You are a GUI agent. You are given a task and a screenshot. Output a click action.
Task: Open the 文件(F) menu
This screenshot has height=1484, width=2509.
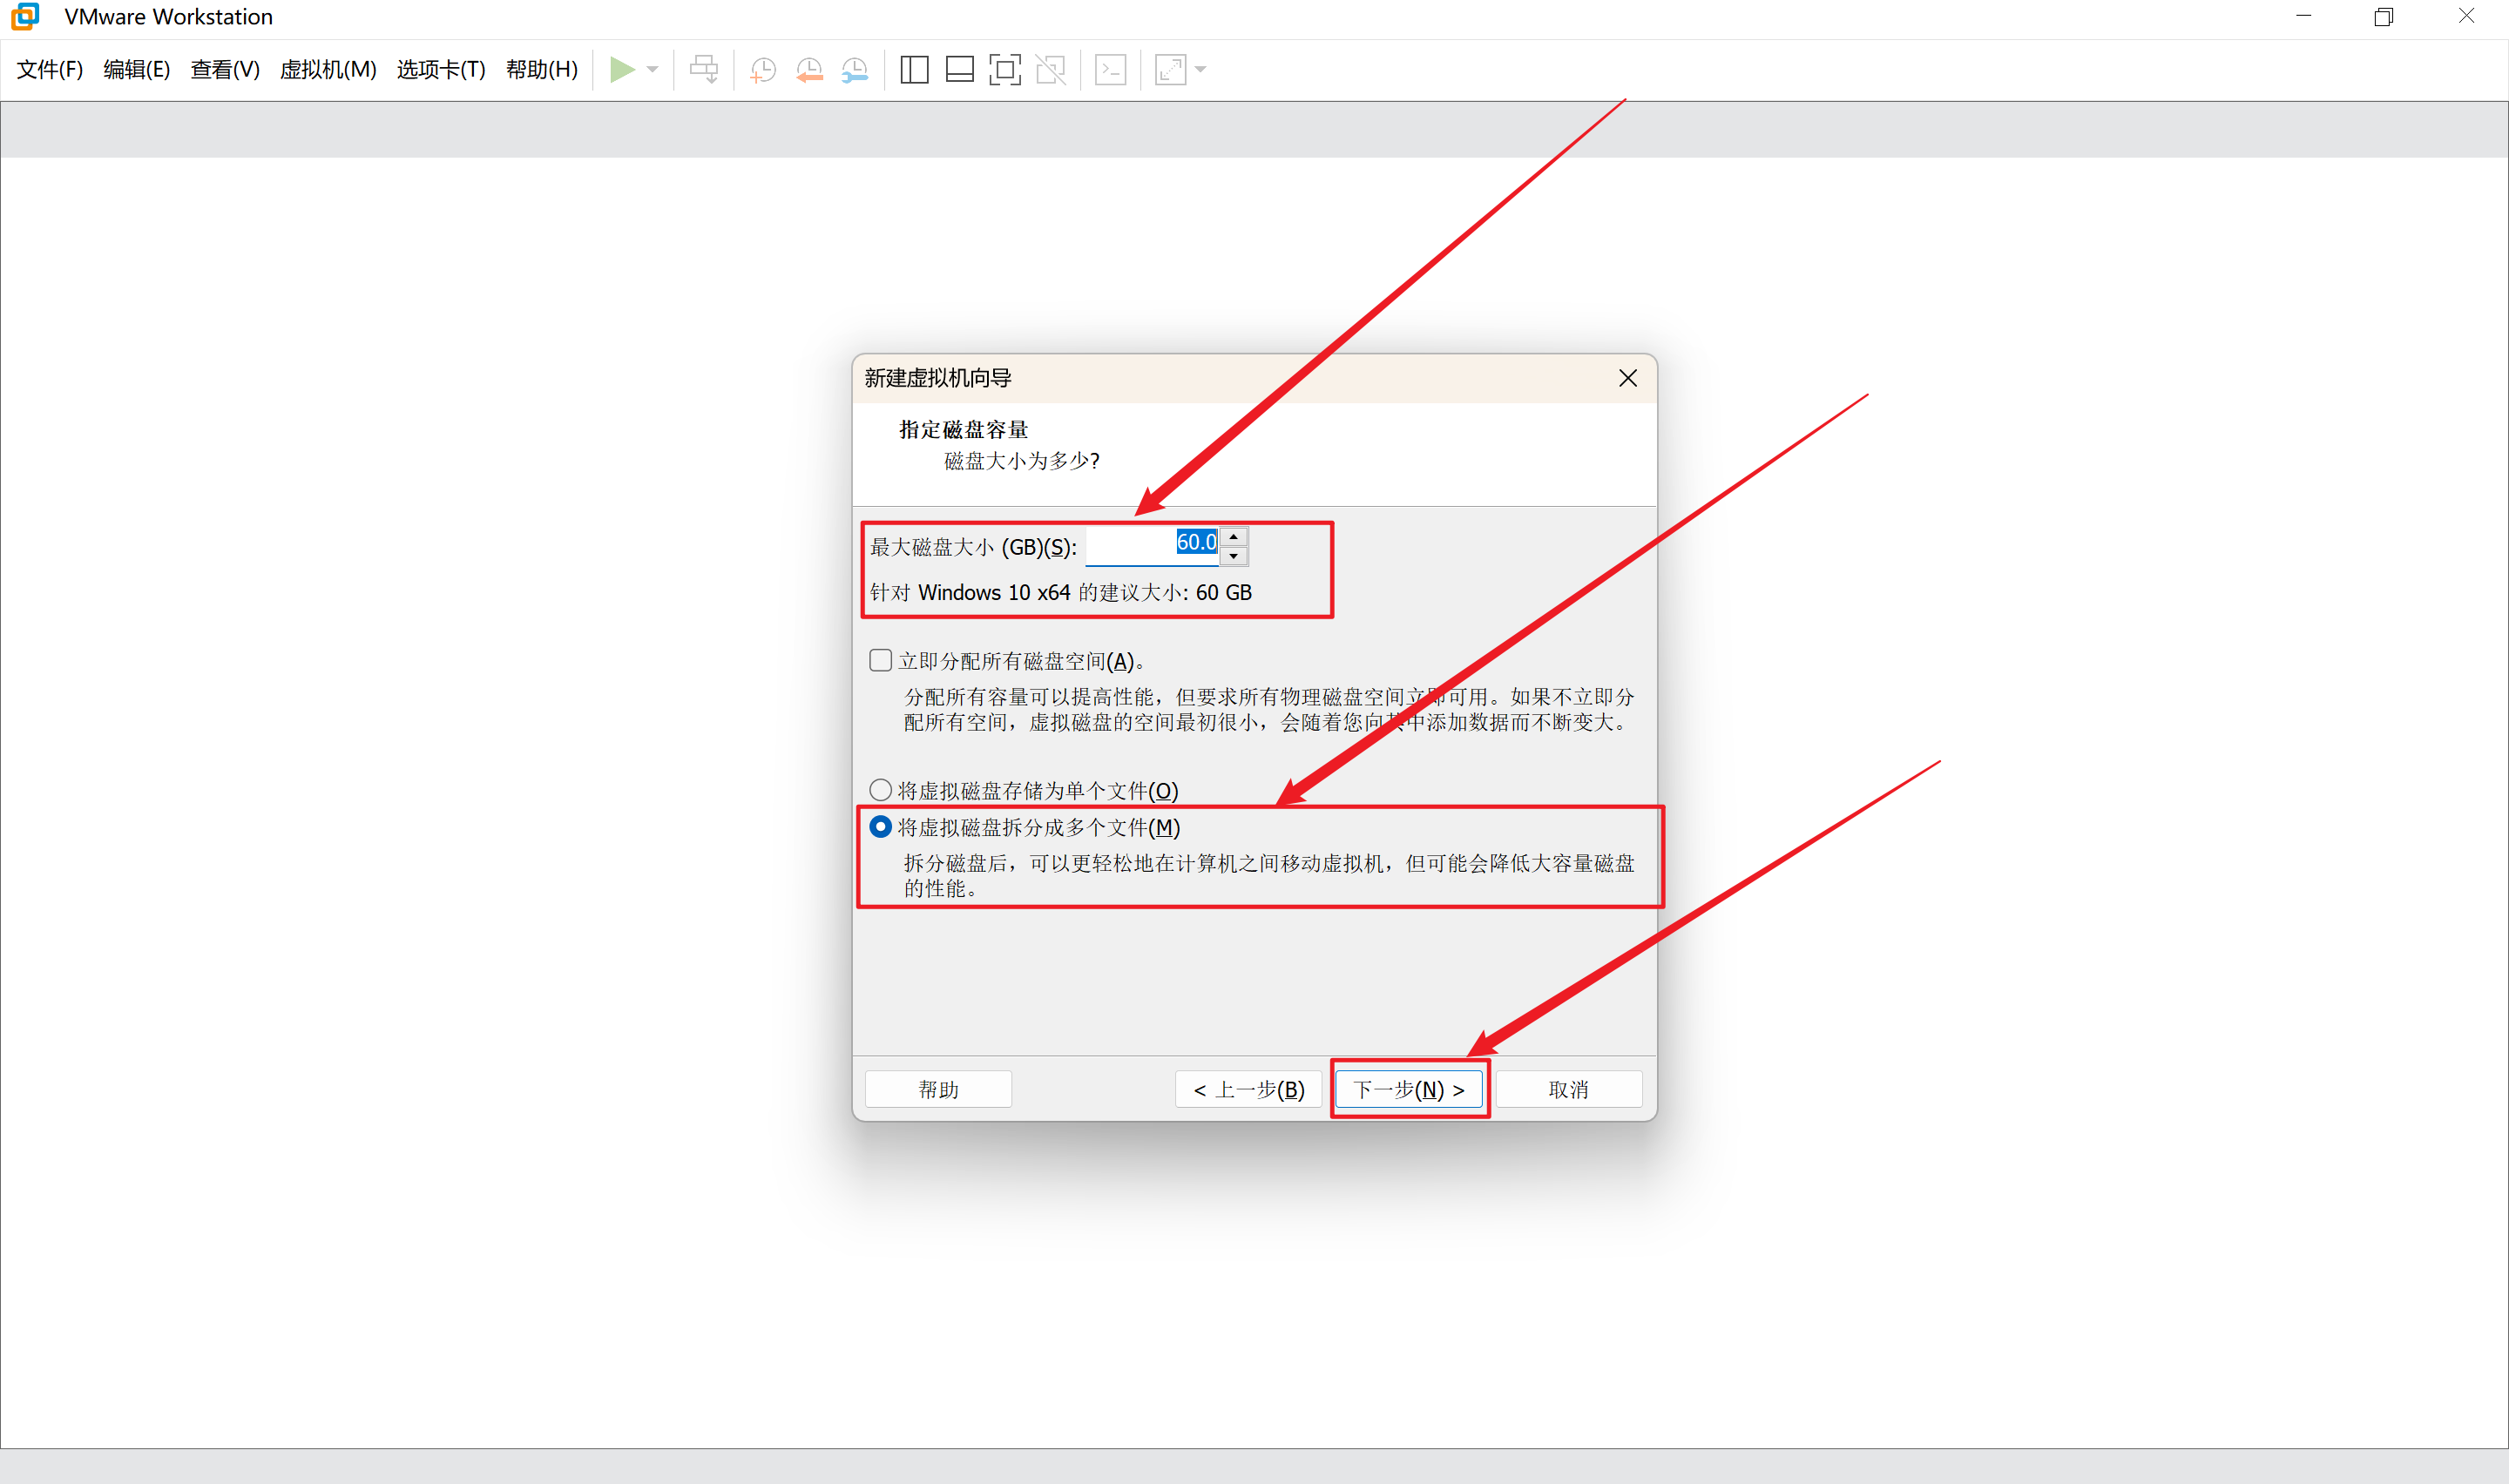pyautogui.click(x=49, y=69)
